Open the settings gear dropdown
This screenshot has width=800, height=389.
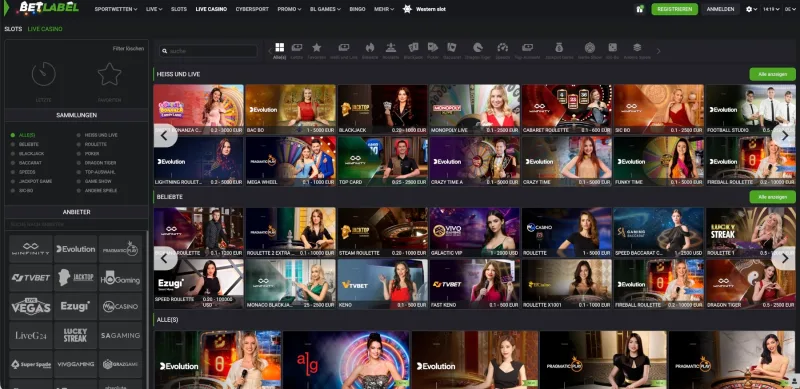[751, 9]
